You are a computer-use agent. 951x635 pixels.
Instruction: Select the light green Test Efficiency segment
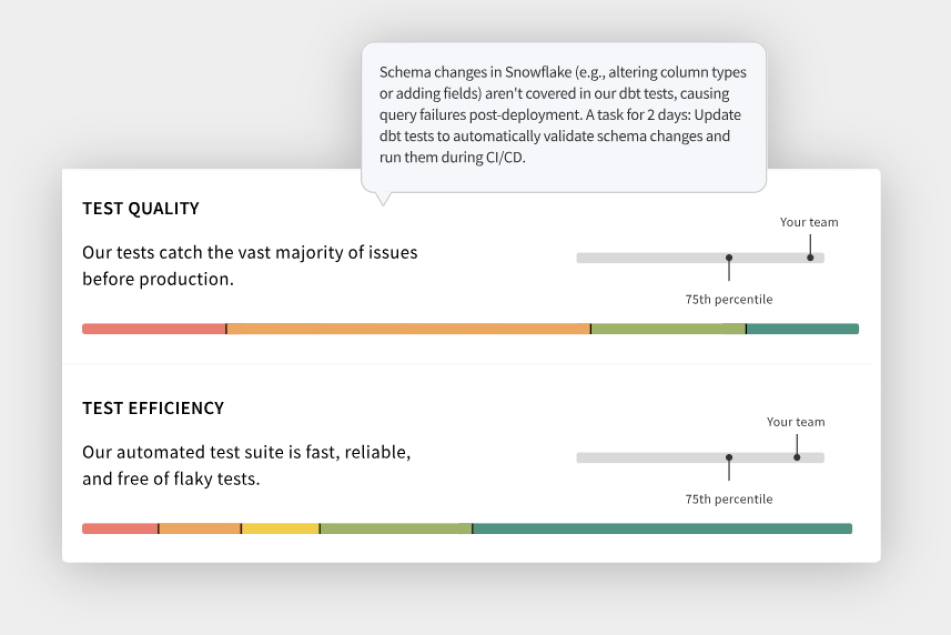point(396,529)
